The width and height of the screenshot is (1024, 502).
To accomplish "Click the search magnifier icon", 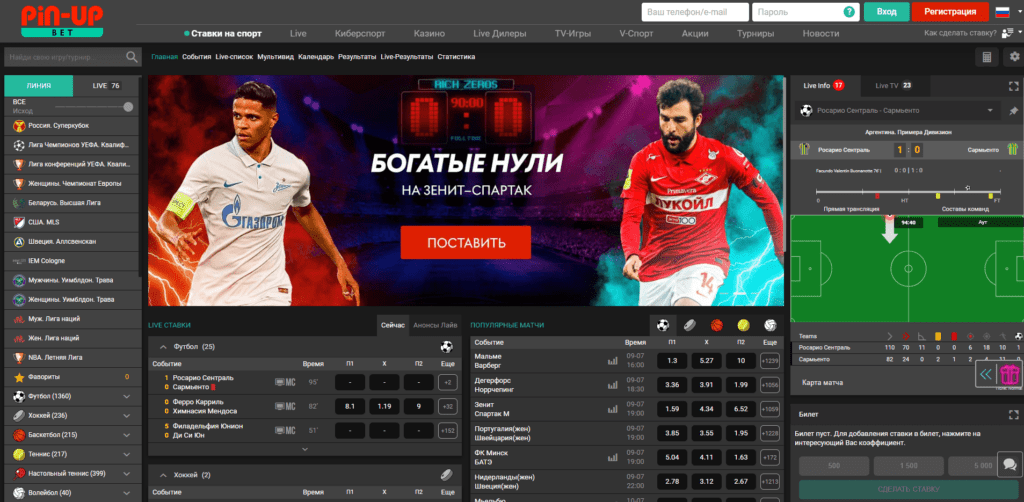I will [133, 57].
